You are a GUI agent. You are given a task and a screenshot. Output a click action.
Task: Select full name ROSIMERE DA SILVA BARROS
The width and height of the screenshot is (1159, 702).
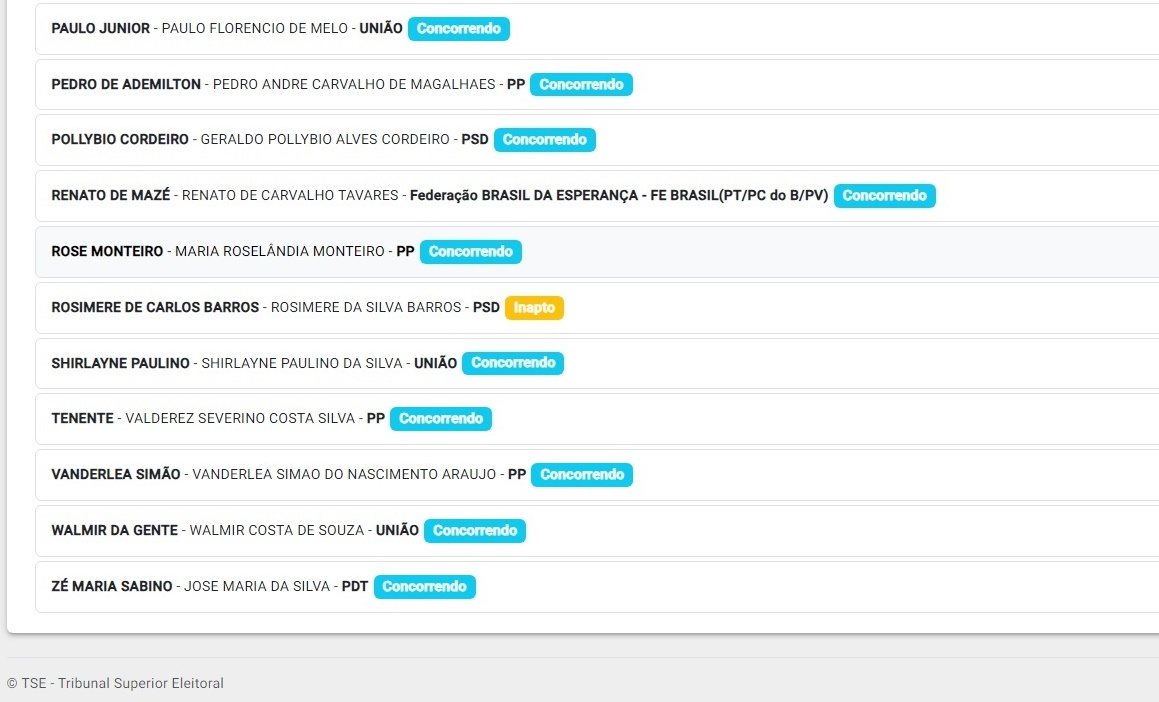tap(366, 307)
